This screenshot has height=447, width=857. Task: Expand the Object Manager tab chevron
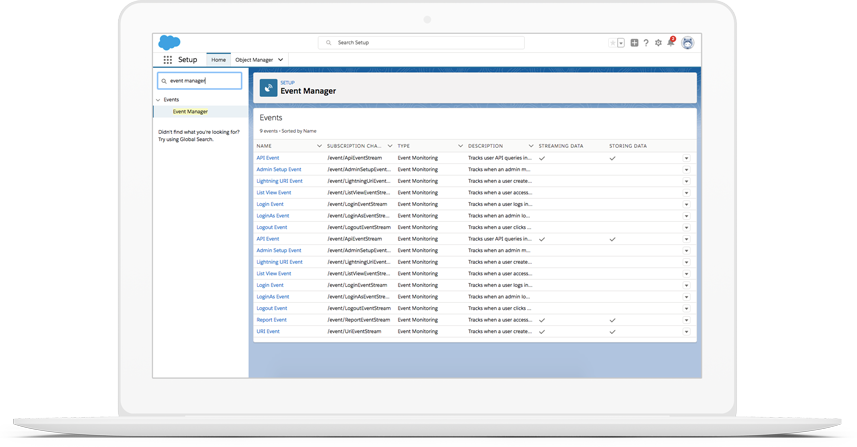(280, 60)
